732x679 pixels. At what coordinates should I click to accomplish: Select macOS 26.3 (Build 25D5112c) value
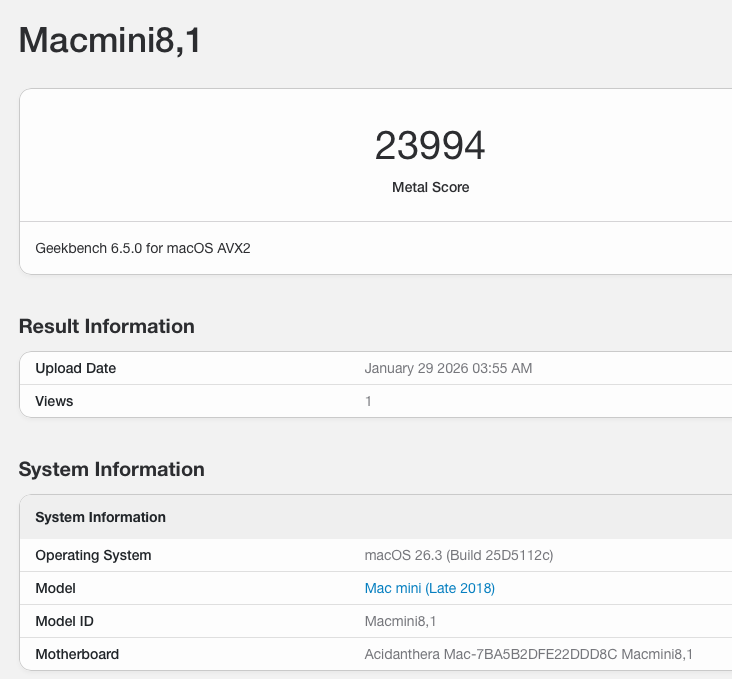[x=459, y=555]
